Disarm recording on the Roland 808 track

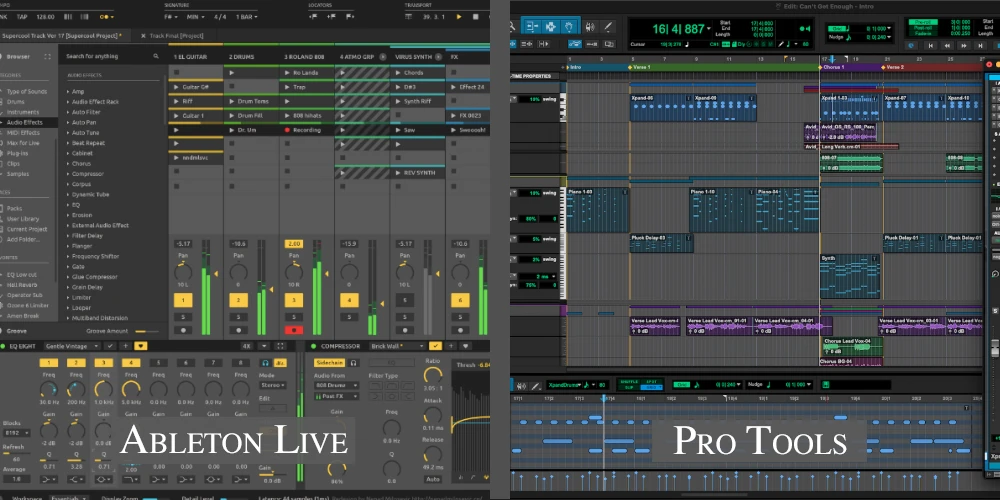coord(295,329)
